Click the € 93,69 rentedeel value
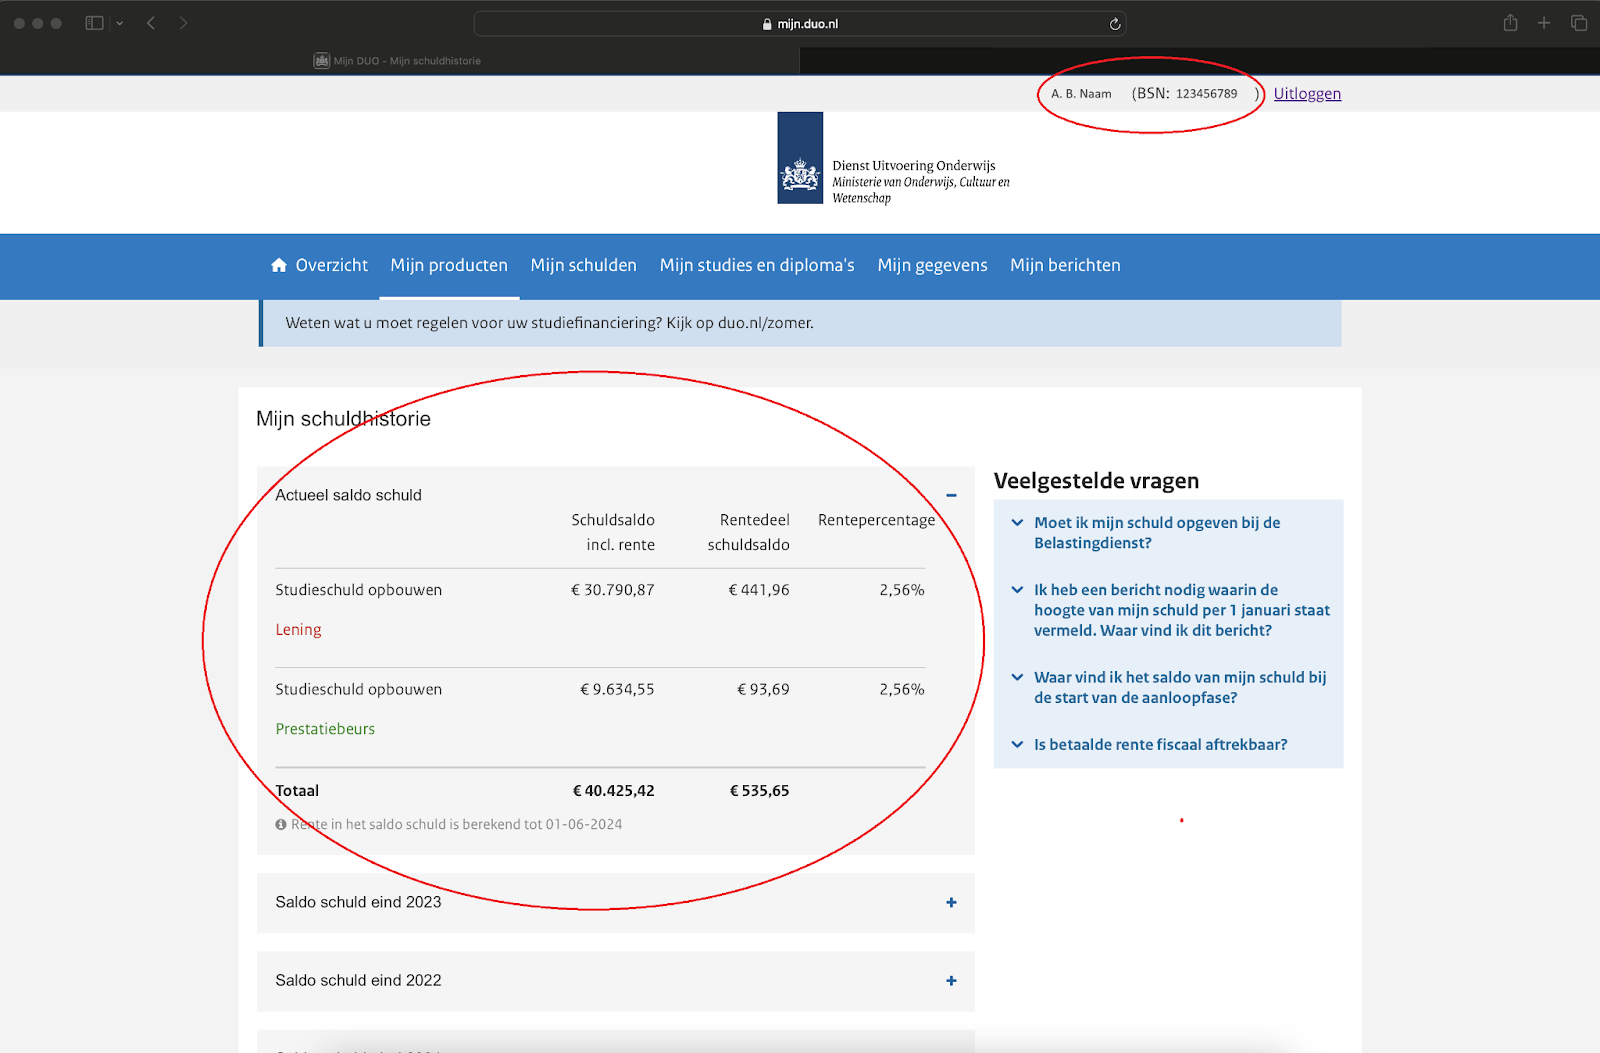 point(763,689)
